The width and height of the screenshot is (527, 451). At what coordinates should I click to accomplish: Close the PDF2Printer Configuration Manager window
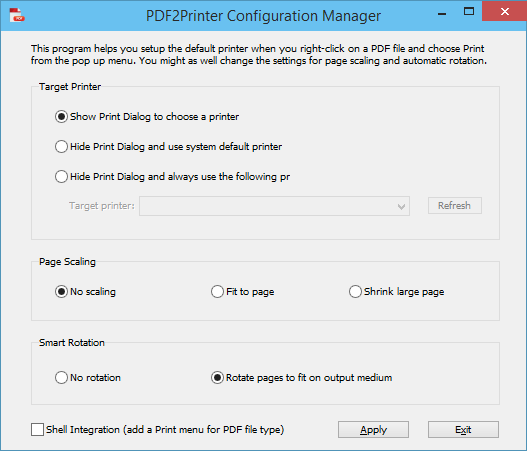click(504, 11)
